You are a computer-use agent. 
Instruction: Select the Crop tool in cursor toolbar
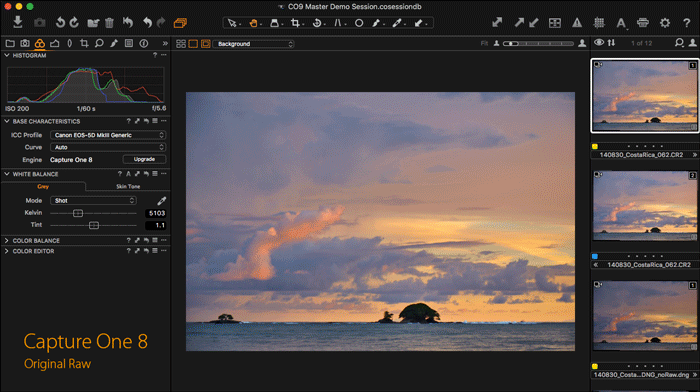(295, 23)
